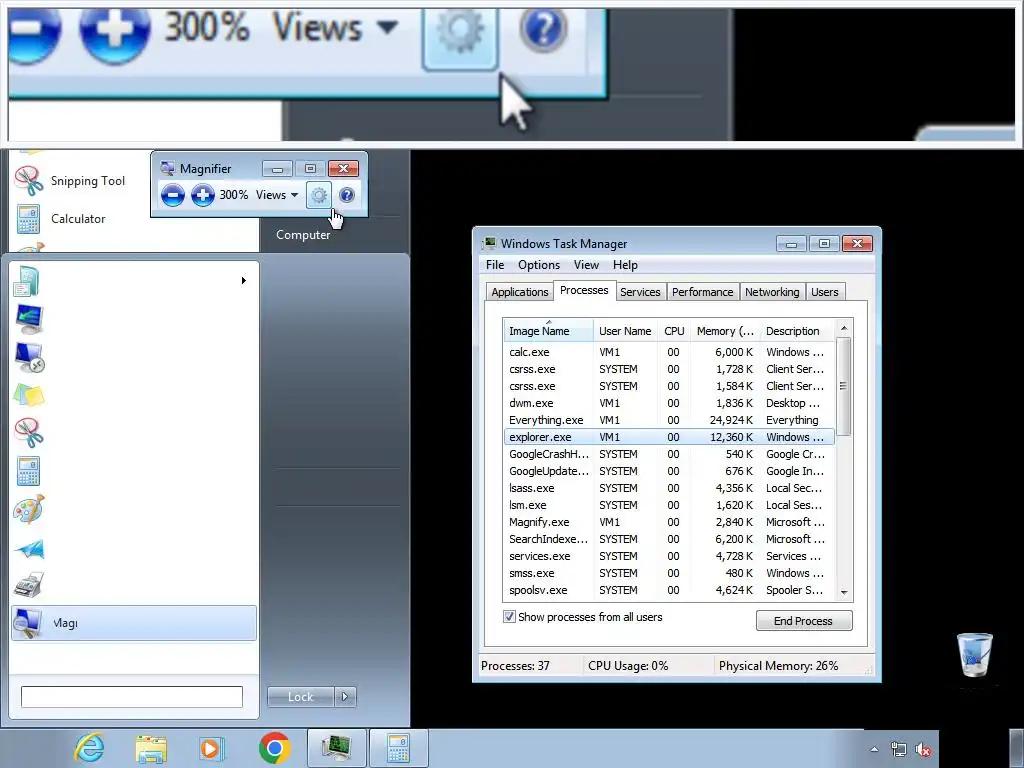This screenshot has width=1024, height=768.
Task: Show hidden tray icons arrow
Action: [x=874, y=749]
